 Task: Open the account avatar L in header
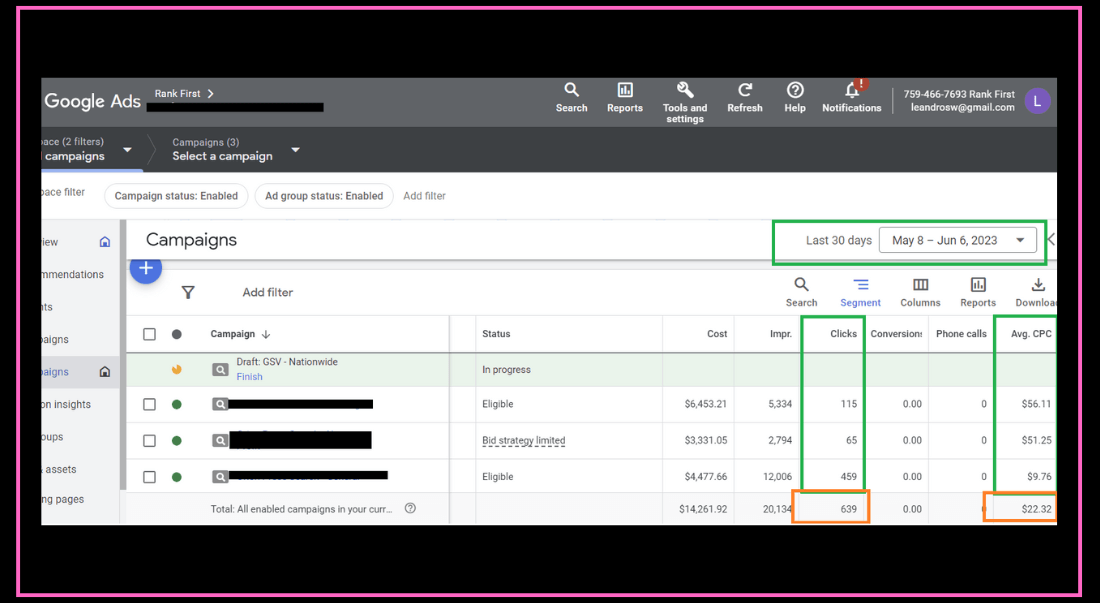(1037, 101)
